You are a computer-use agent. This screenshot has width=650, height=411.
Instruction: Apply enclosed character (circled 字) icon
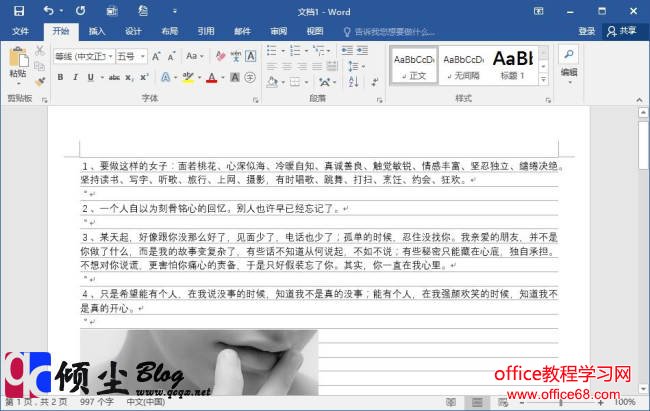point(250,77)
